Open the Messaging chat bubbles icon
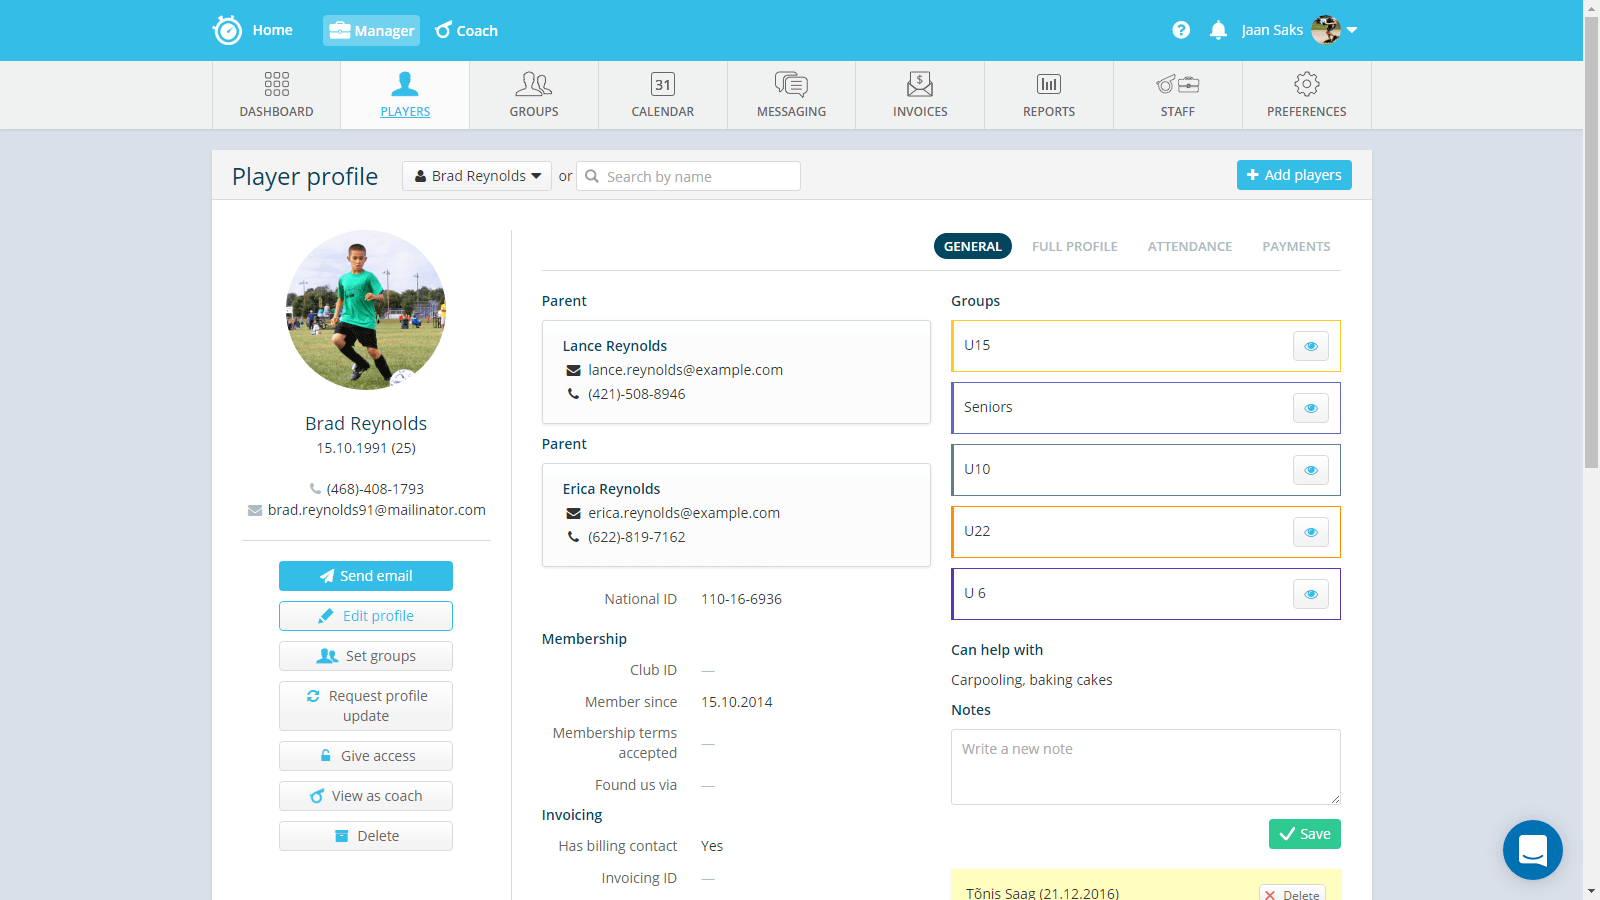Viewport: 1600px width, 900px height. point(791,84)
